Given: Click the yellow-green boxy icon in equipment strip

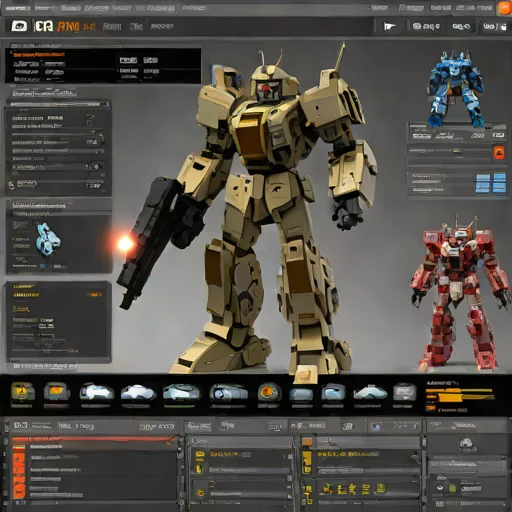Looking at the screenshot, I should (x=23, y=391).
